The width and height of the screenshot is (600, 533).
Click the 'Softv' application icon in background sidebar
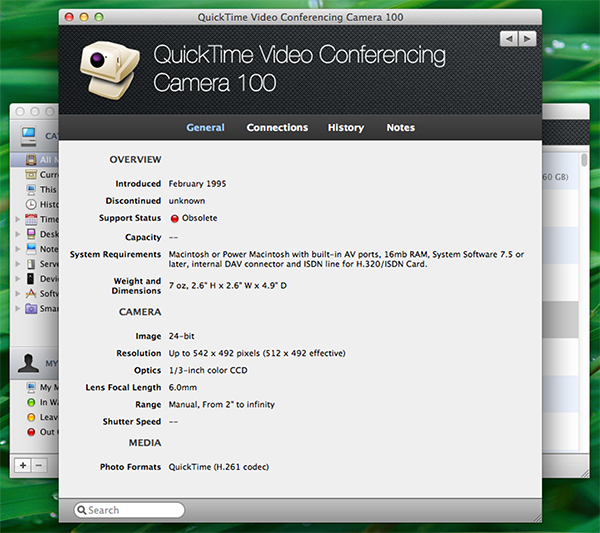pos(31,293)
